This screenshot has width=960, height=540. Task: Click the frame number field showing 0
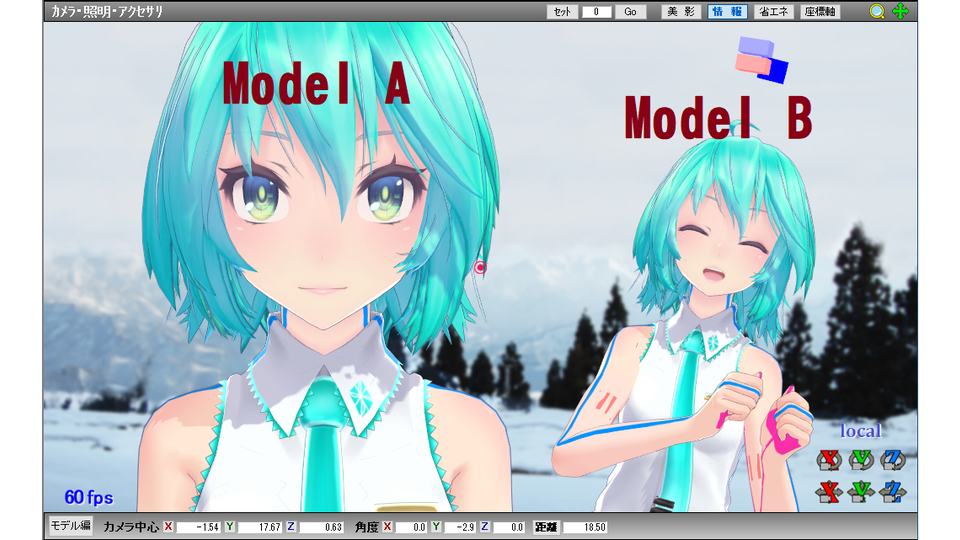(x=596, y=12)
